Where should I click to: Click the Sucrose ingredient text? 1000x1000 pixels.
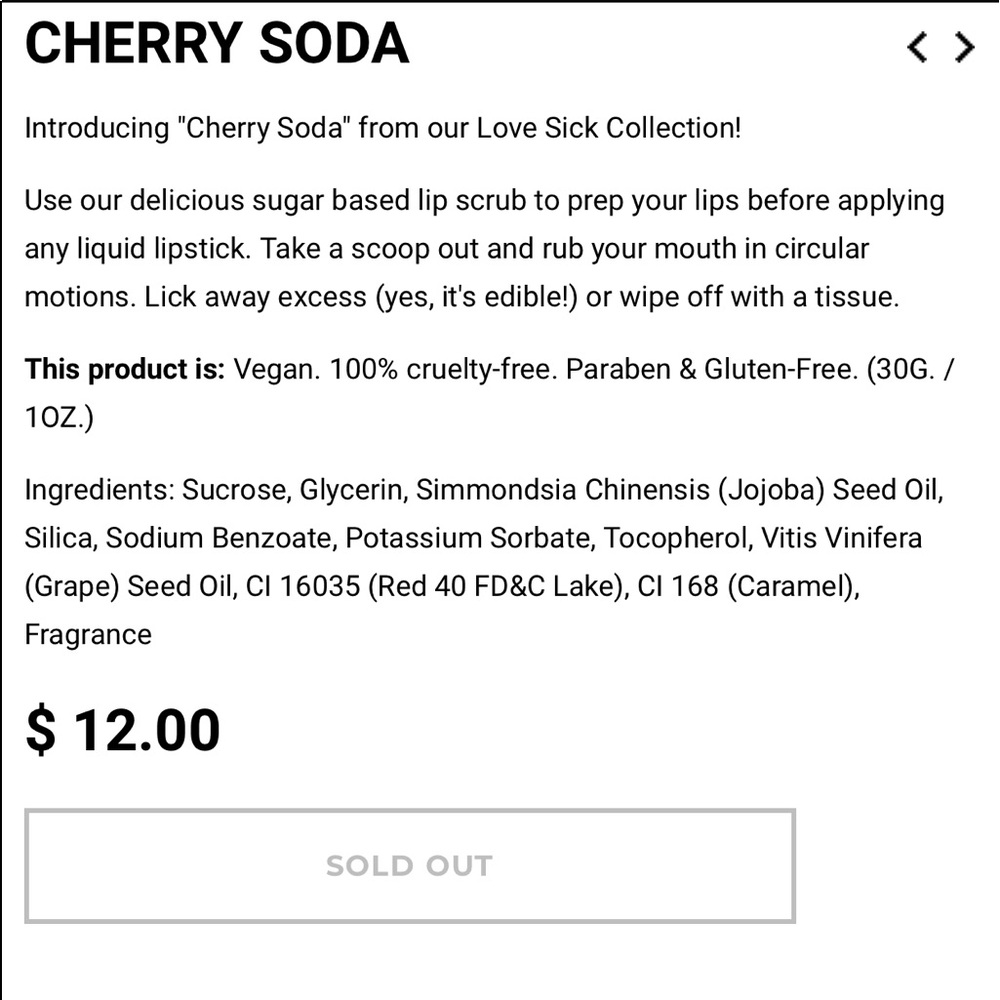pos(232,490)
